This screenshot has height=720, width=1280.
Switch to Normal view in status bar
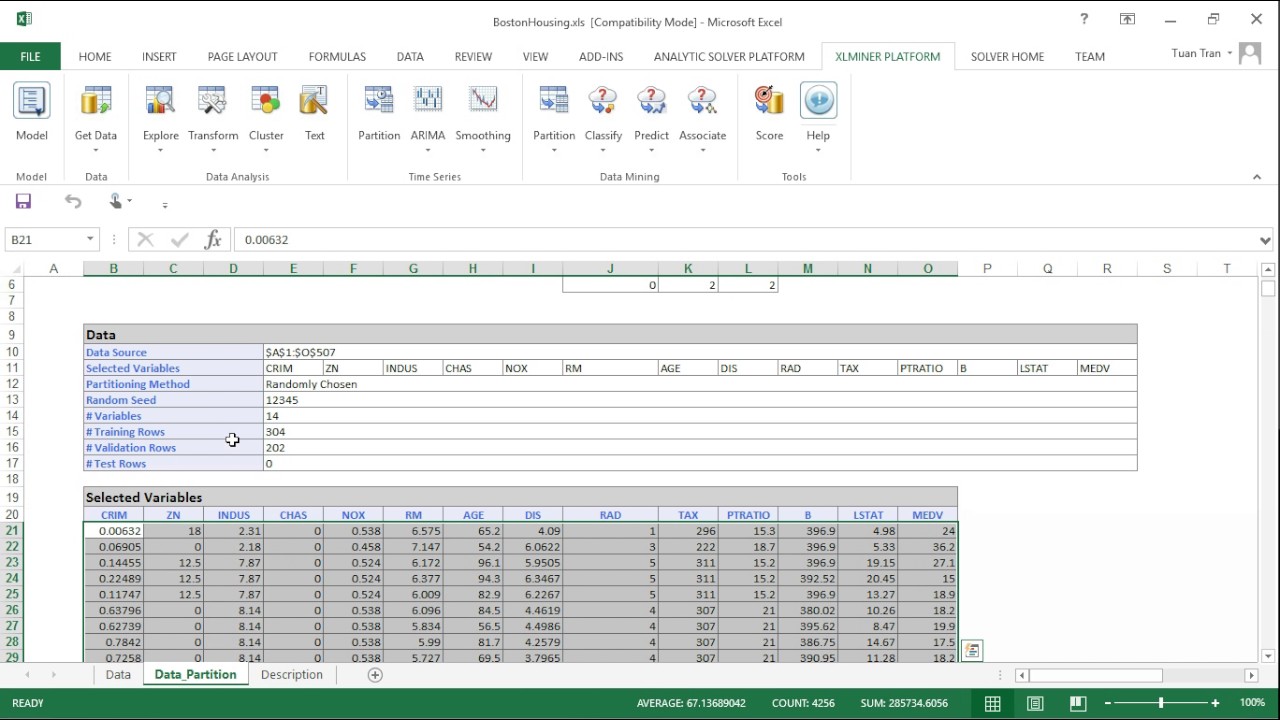[993, 703]
